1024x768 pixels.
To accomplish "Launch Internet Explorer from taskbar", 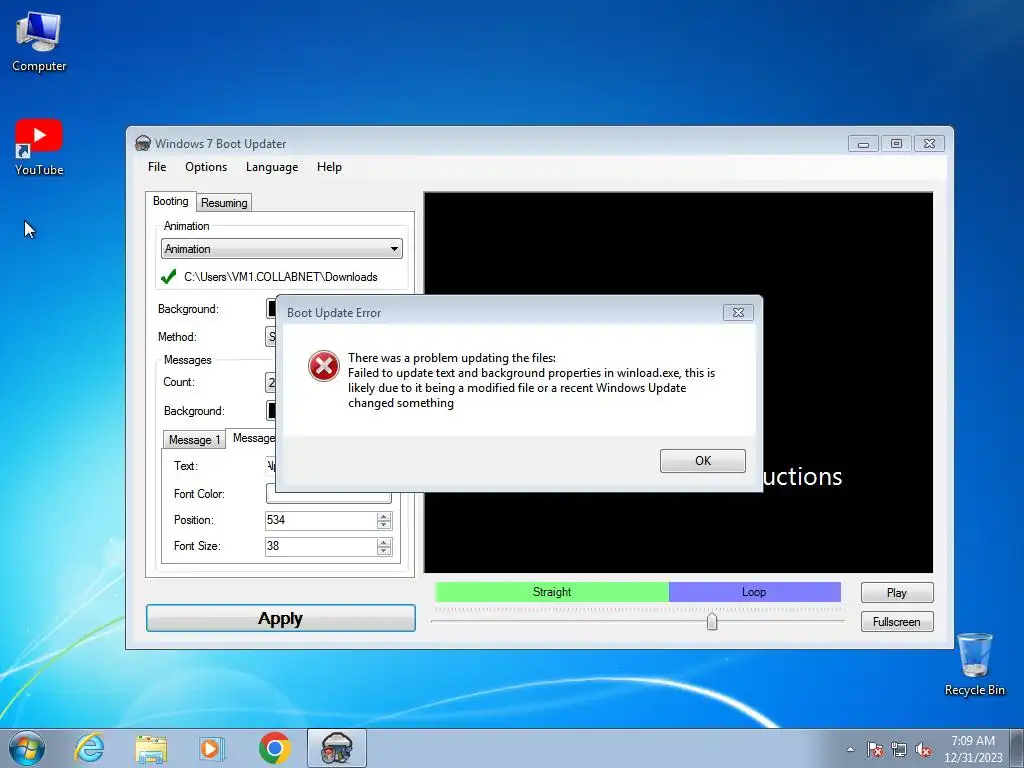I will [89, 748].
